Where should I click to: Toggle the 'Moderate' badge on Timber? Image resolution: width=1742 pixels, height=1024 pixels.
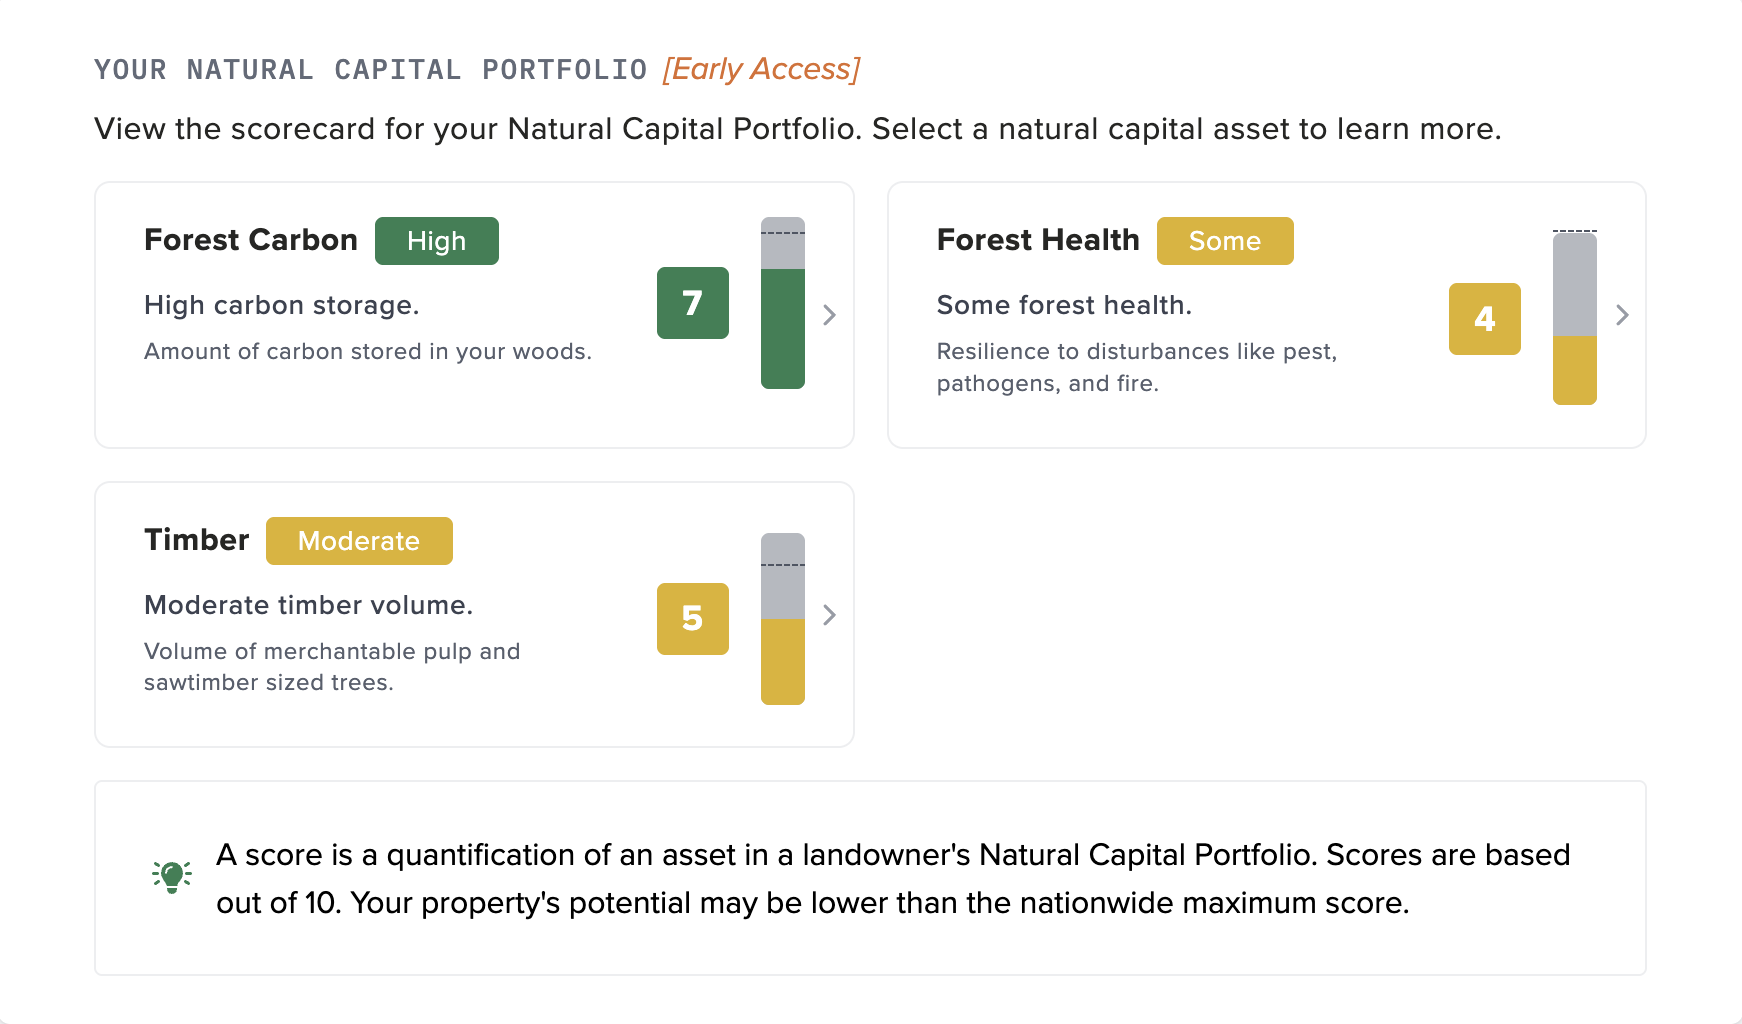coord(359,540)
